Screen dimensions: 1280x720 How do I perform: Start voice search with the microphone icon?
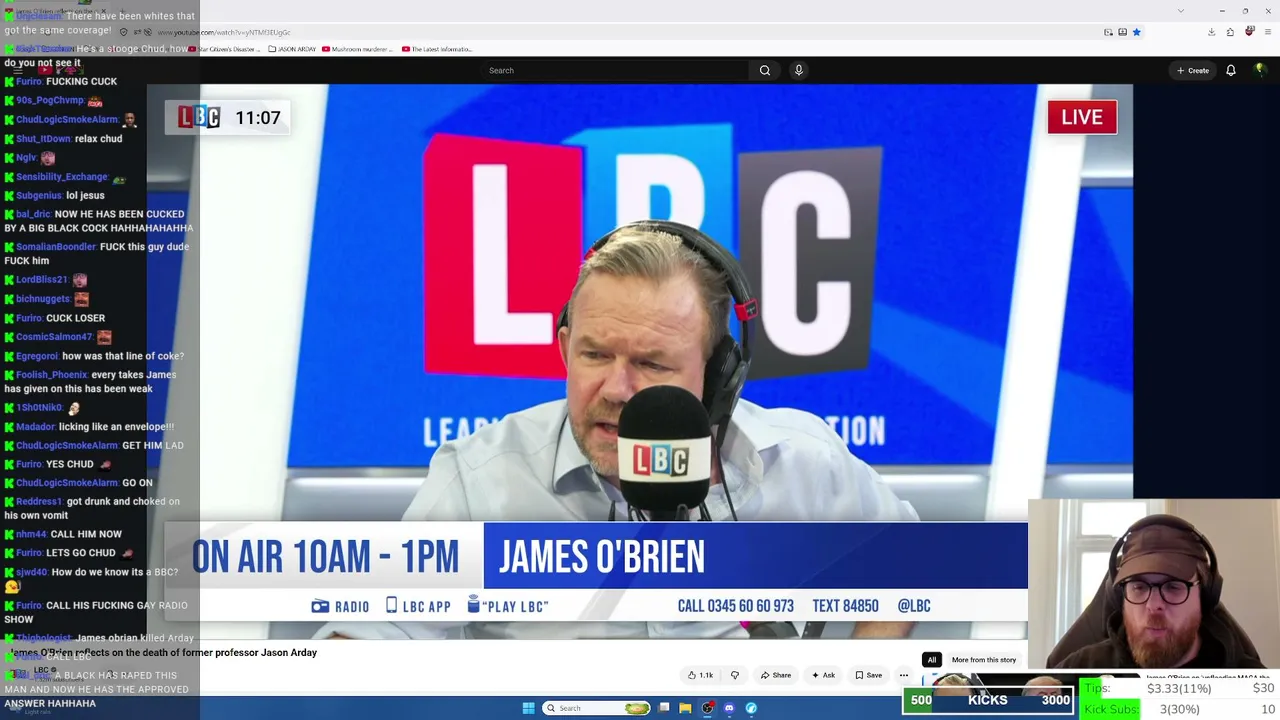[x=798, y=70]
